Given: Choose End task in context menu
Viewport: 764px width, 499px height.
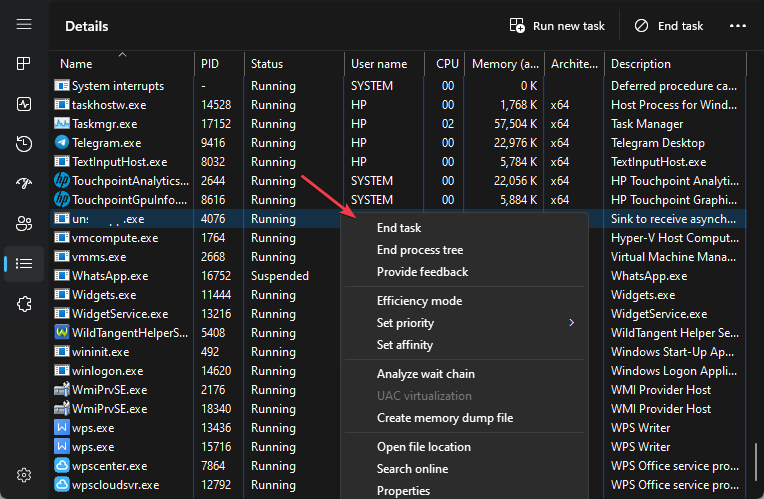Looking at the screenshot, I should click(x=399, y=228).
